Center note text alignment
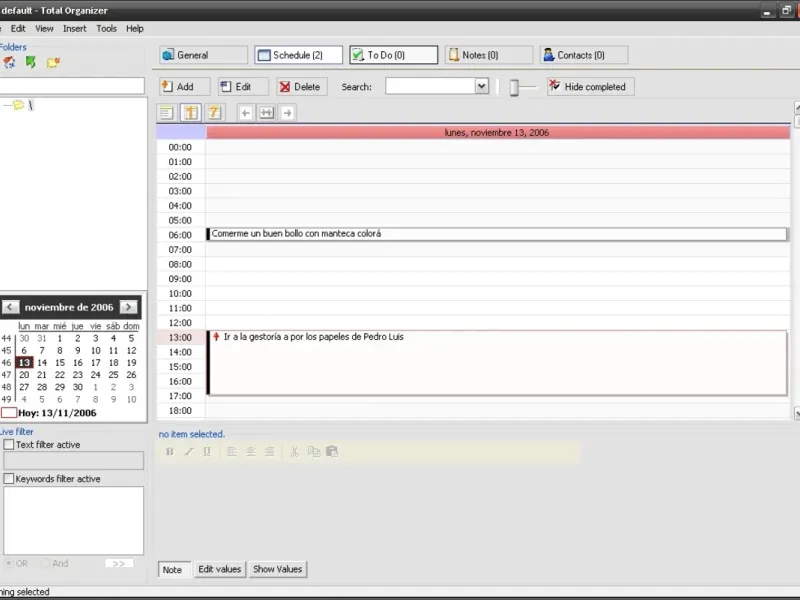The image size is (800, 600). click(251, 452)
